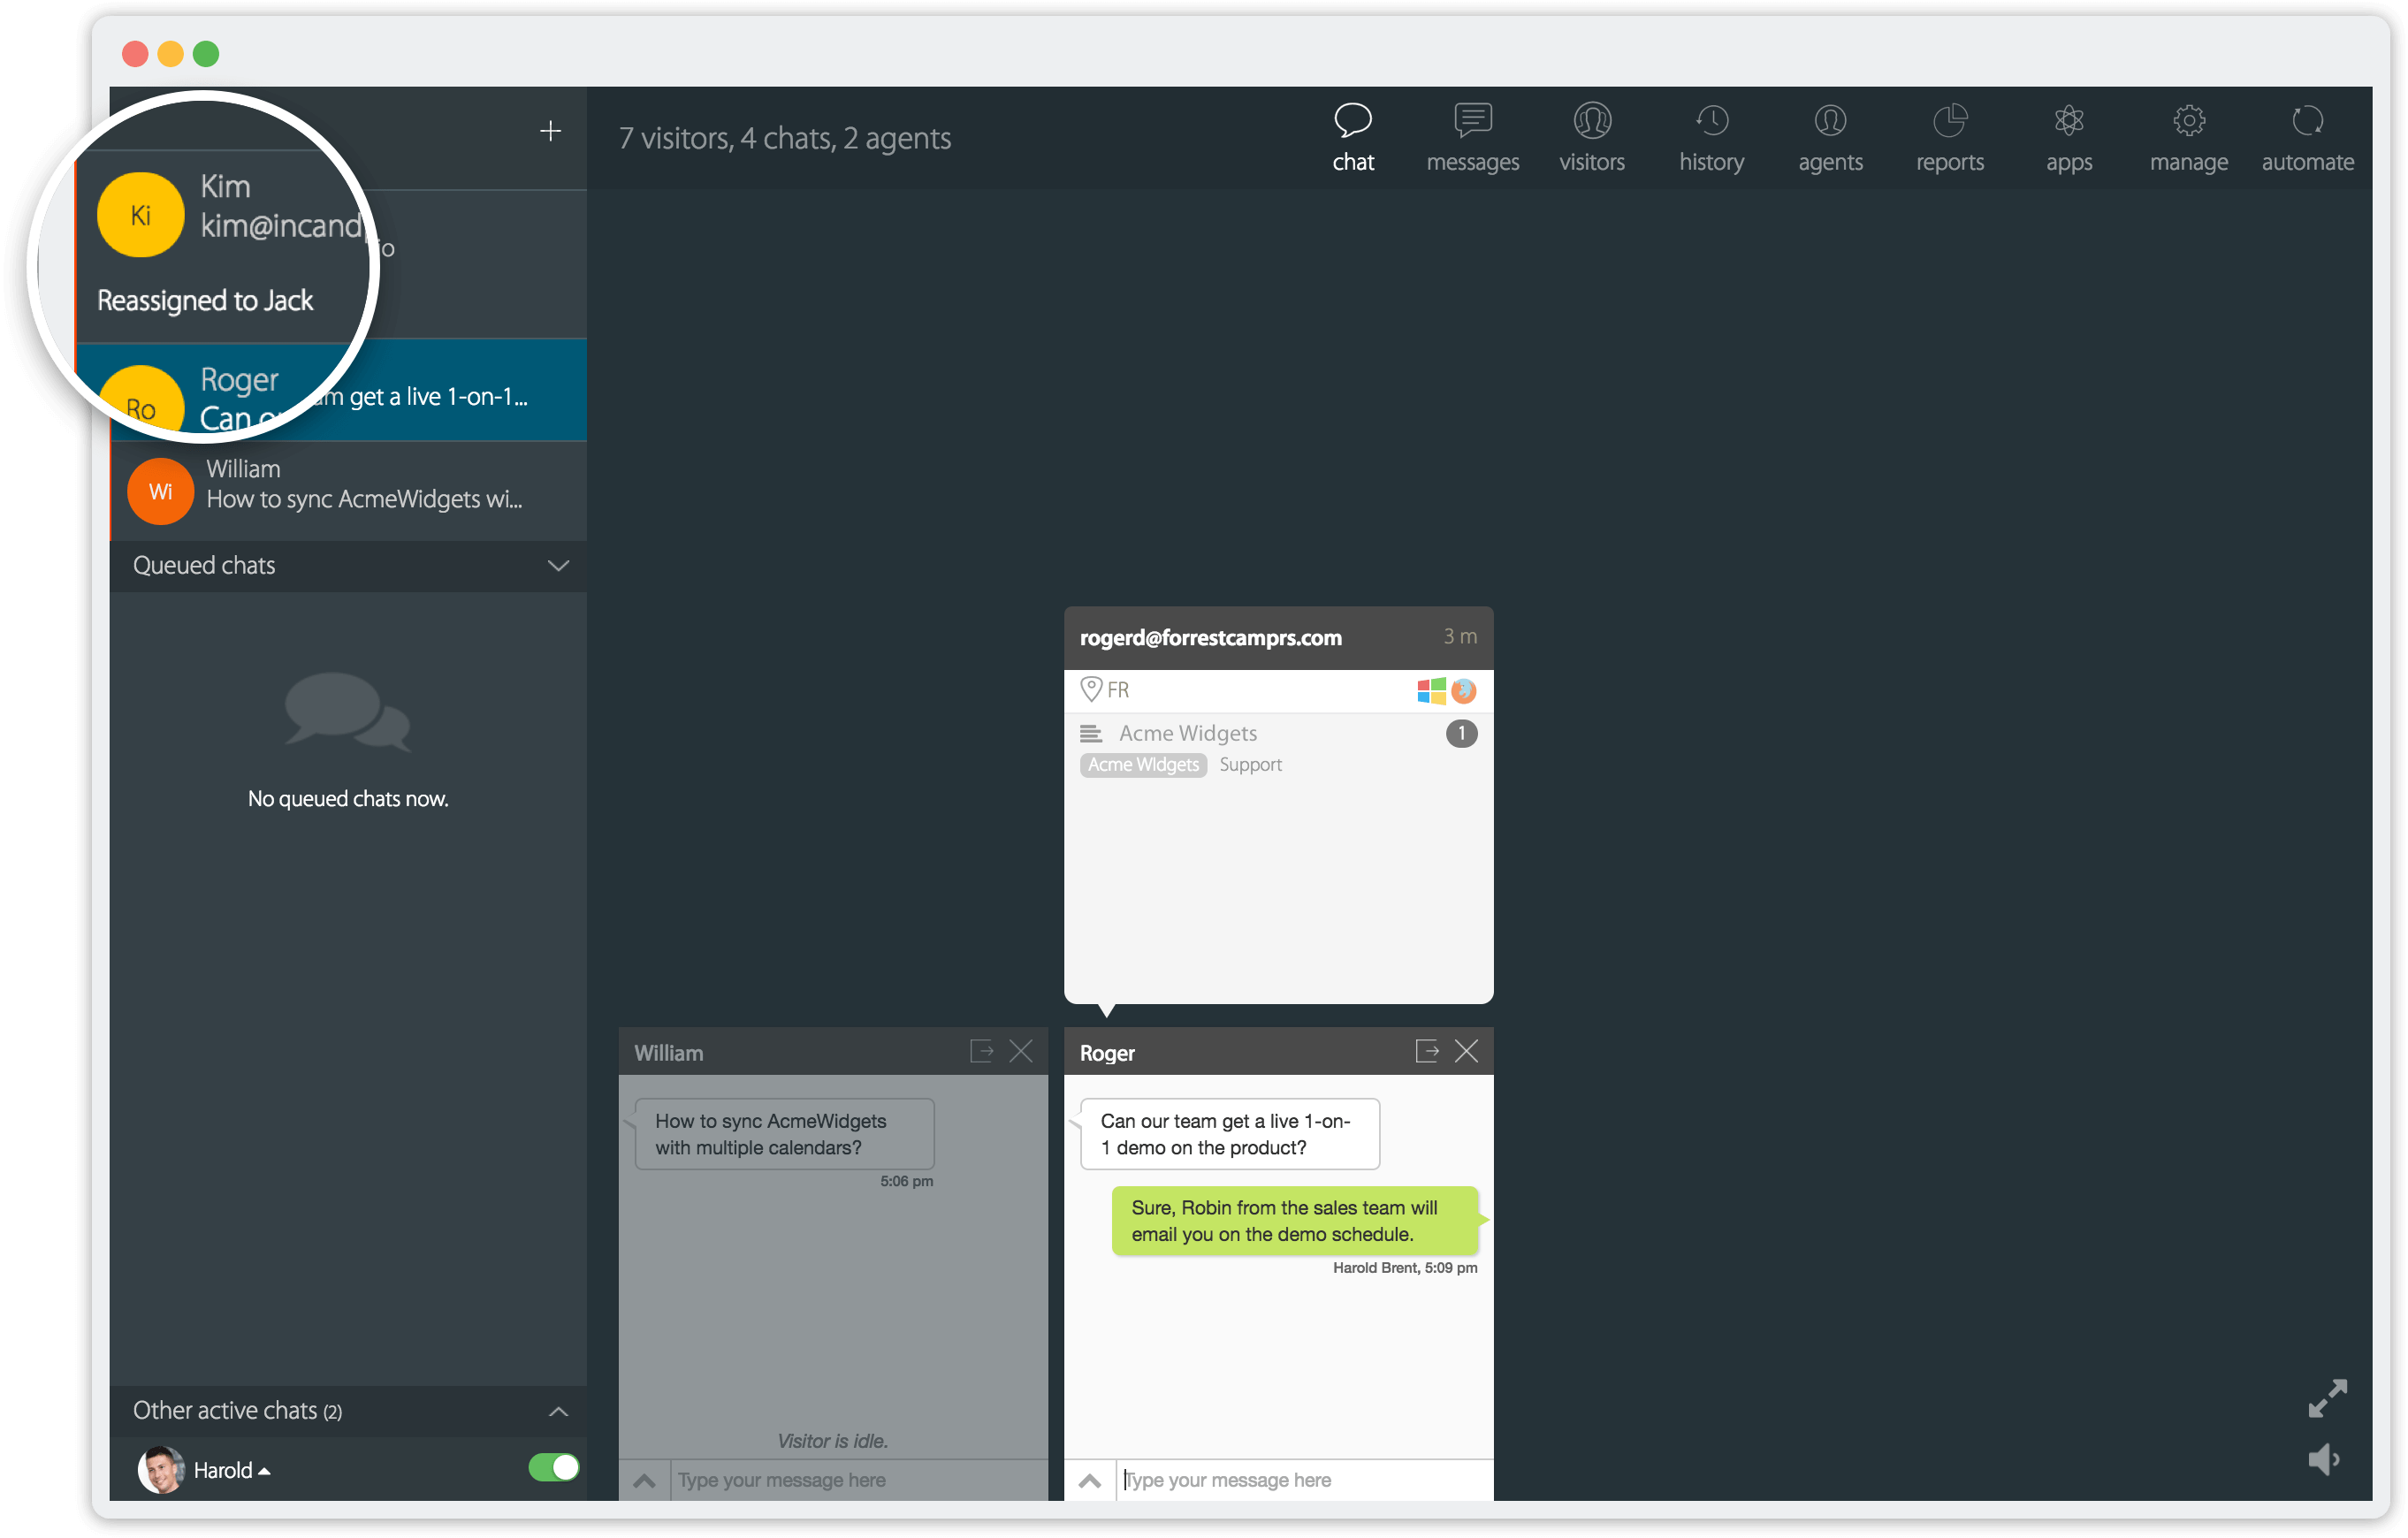Expand options arrow in Roger's chat

[1090, 1481]
